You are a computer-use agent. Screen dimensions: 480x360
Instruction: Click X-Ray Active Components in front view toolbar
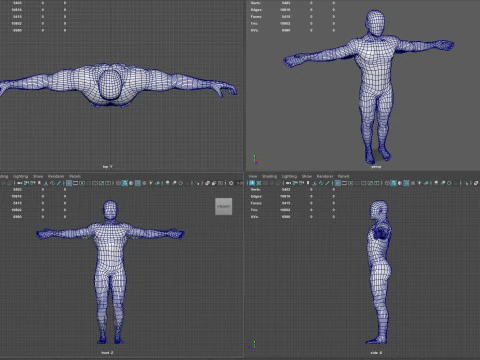214,183
